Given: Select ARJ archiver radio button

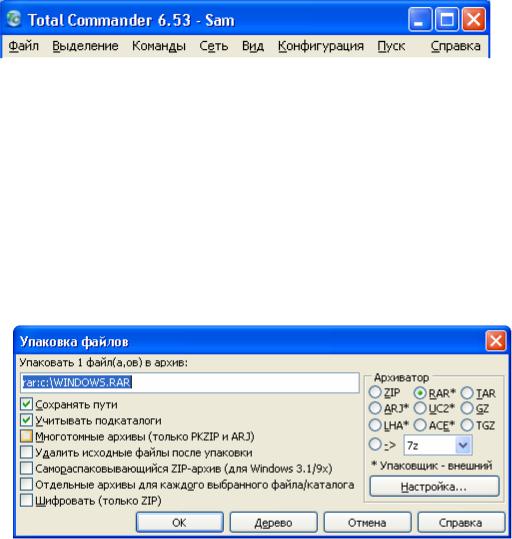Looking at the screenshot, I should coord(375,408).
